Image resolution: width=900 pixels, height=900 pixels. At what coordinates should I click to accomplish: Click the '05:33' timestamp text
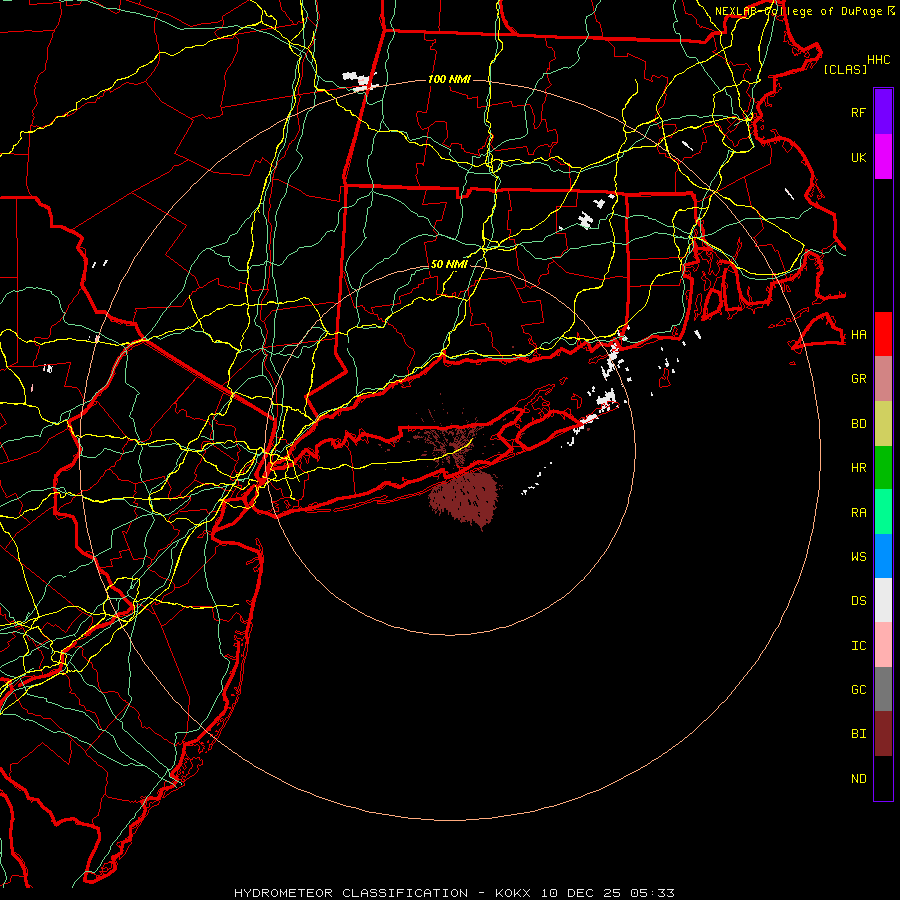[x=652, y=893]
